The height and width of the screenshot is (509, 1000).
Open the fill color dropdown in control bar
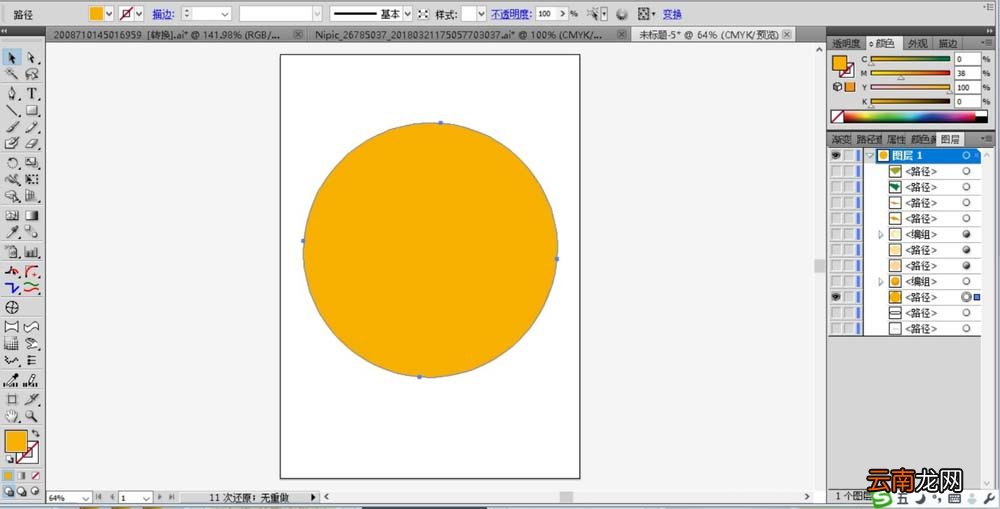pos(109,13)
